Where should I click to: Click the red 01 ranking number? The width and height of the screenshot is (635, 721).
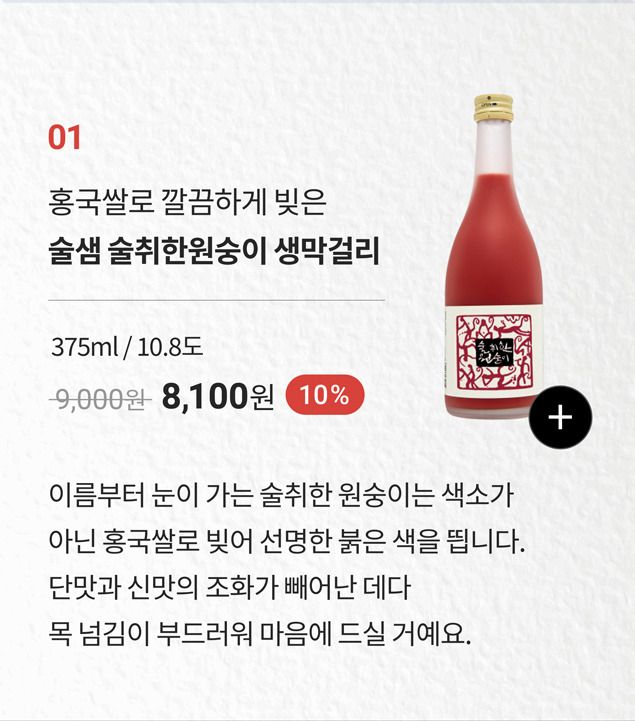(65, 137)
